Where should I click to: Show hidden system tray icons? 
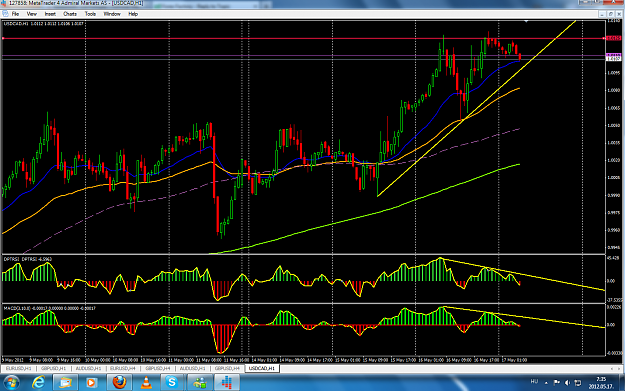(x=546, y=383)
